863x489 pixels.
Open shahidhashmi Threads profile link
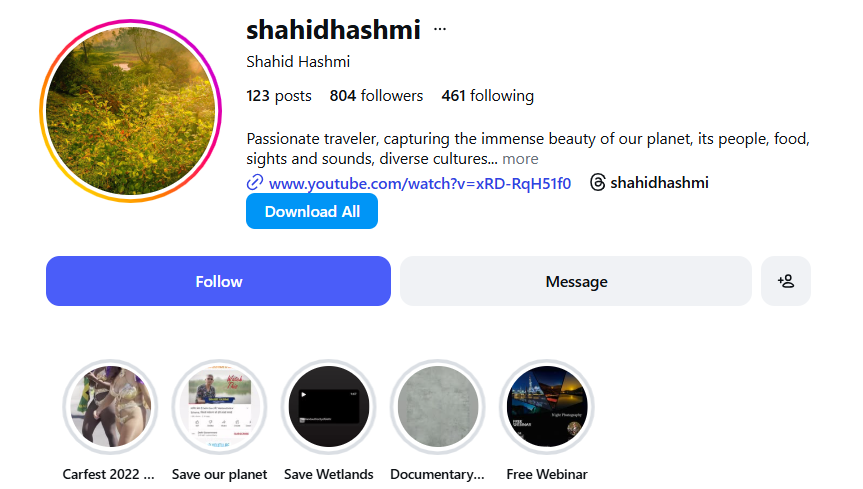pos(659,182)
